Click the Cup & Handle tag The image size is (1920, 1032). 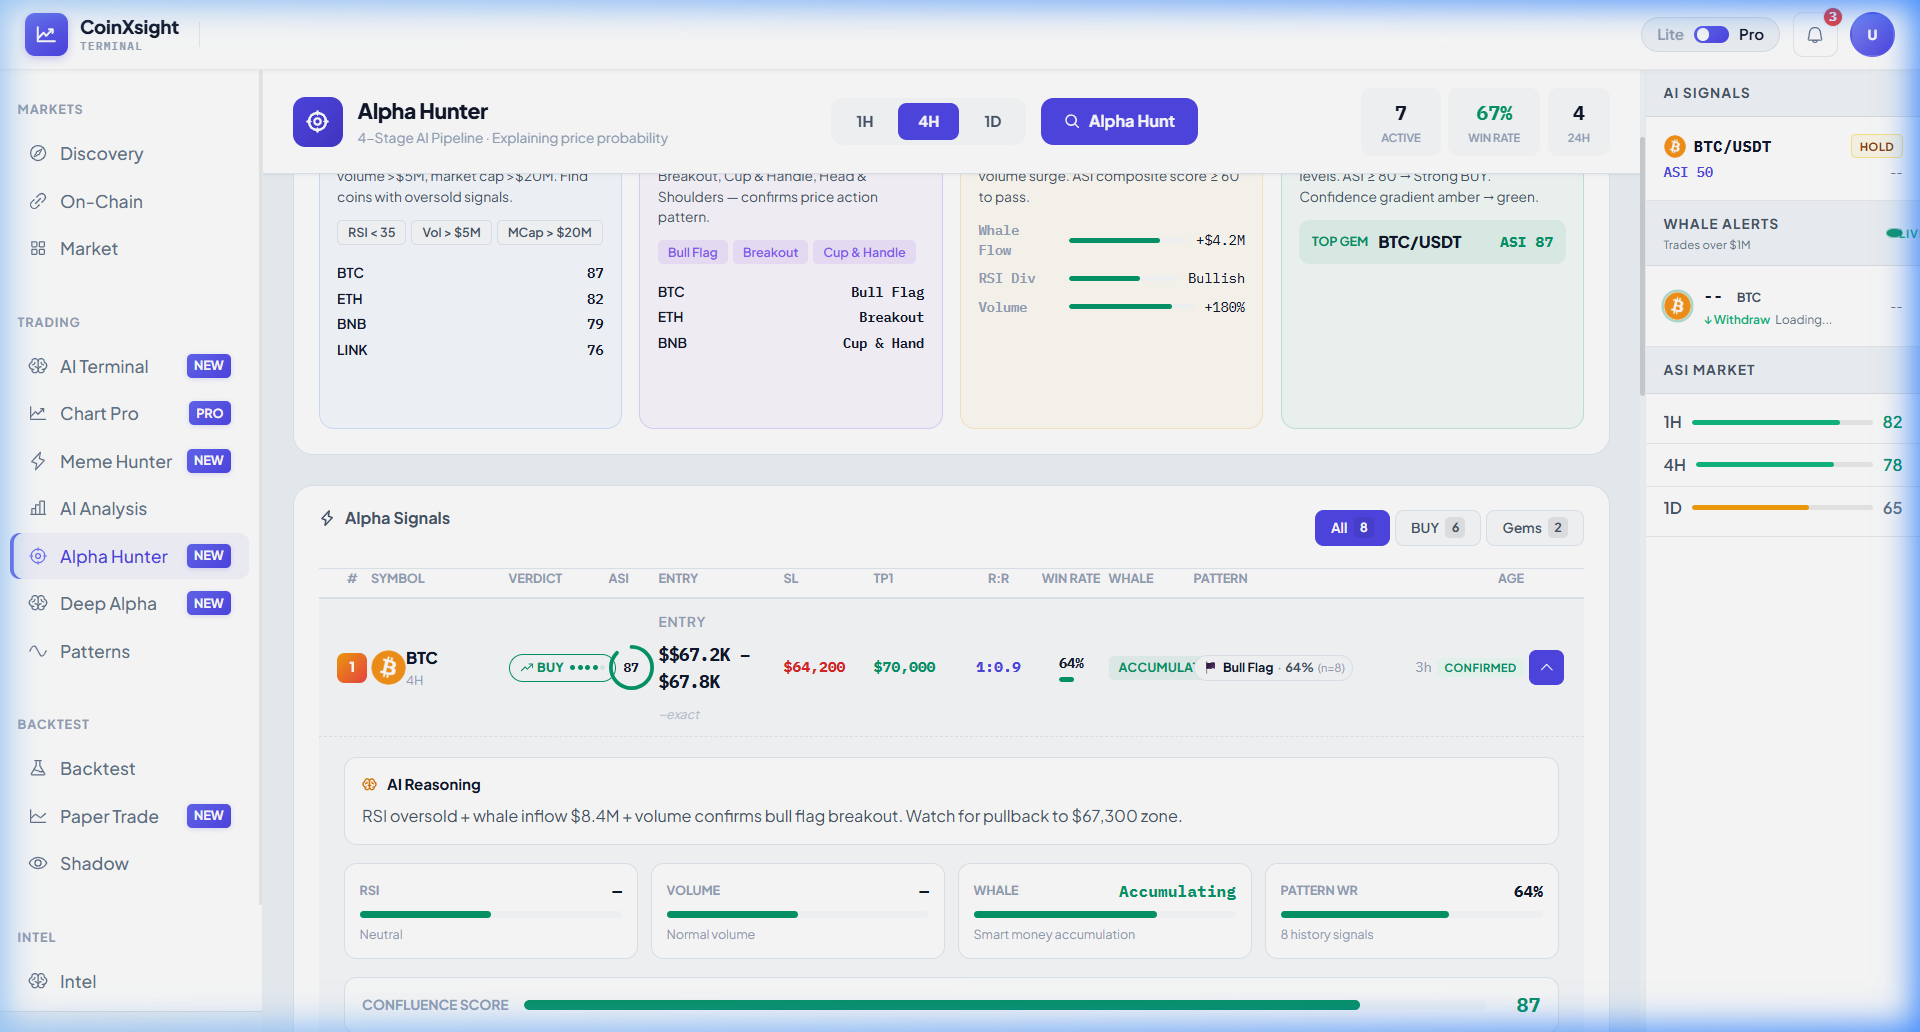click(x=864, y=253)
